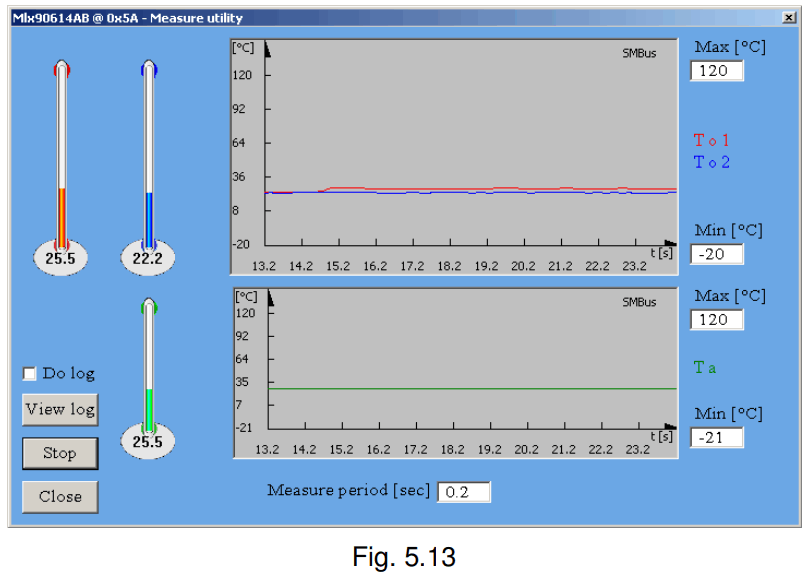
Task: Click the 22.2 reading under blue thermometer
Action: (x=148, y=258)
